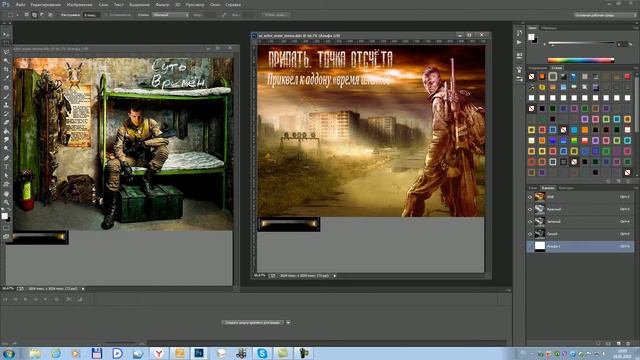Select the Horizontal Type tool
Image resolution: width=640 pixels, height=360 pixels.
pyautogui.click(x=6, y=167)
